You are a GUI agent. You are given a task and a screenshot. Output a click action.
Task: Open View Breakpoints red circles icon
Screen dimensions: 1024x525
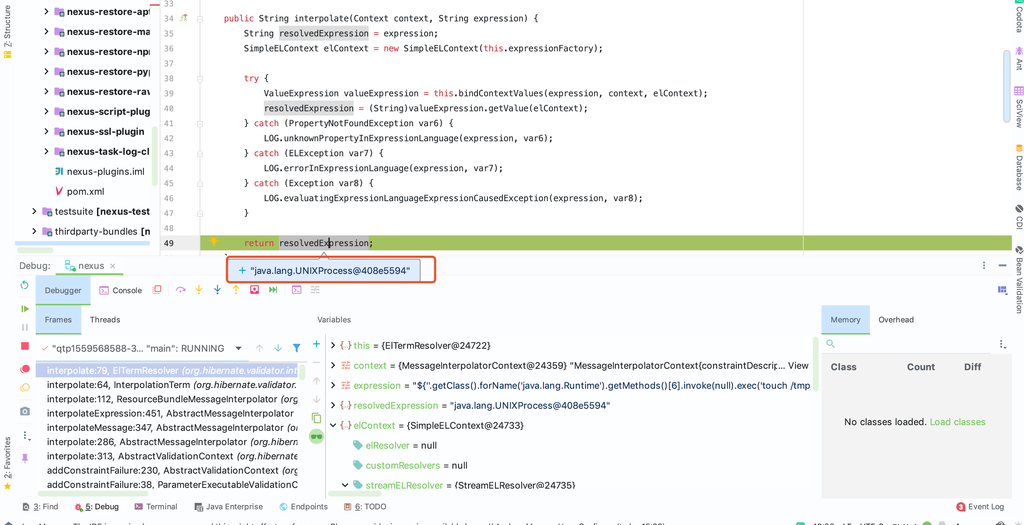click(25, 369)
